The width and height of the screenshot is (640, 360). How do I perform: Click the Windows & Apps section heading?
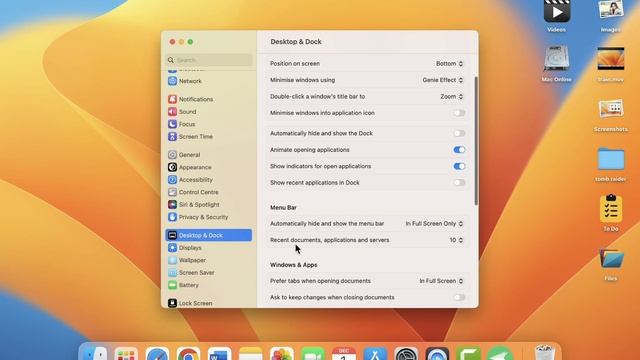click(x=293, y=265)
